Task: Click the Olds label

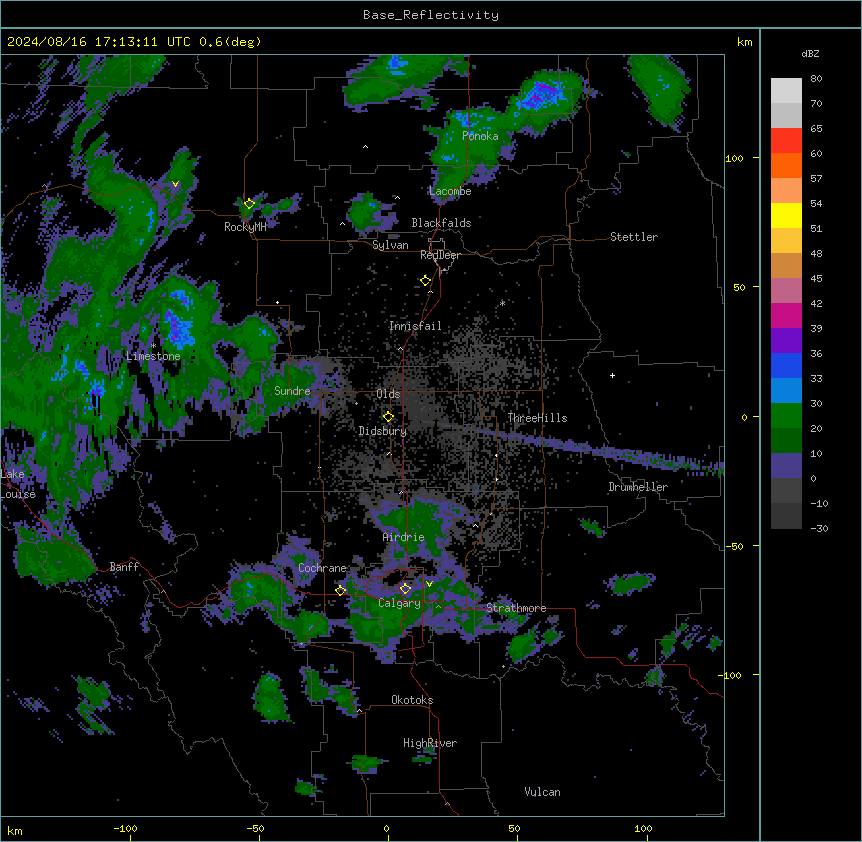Action: click(388, 394)
